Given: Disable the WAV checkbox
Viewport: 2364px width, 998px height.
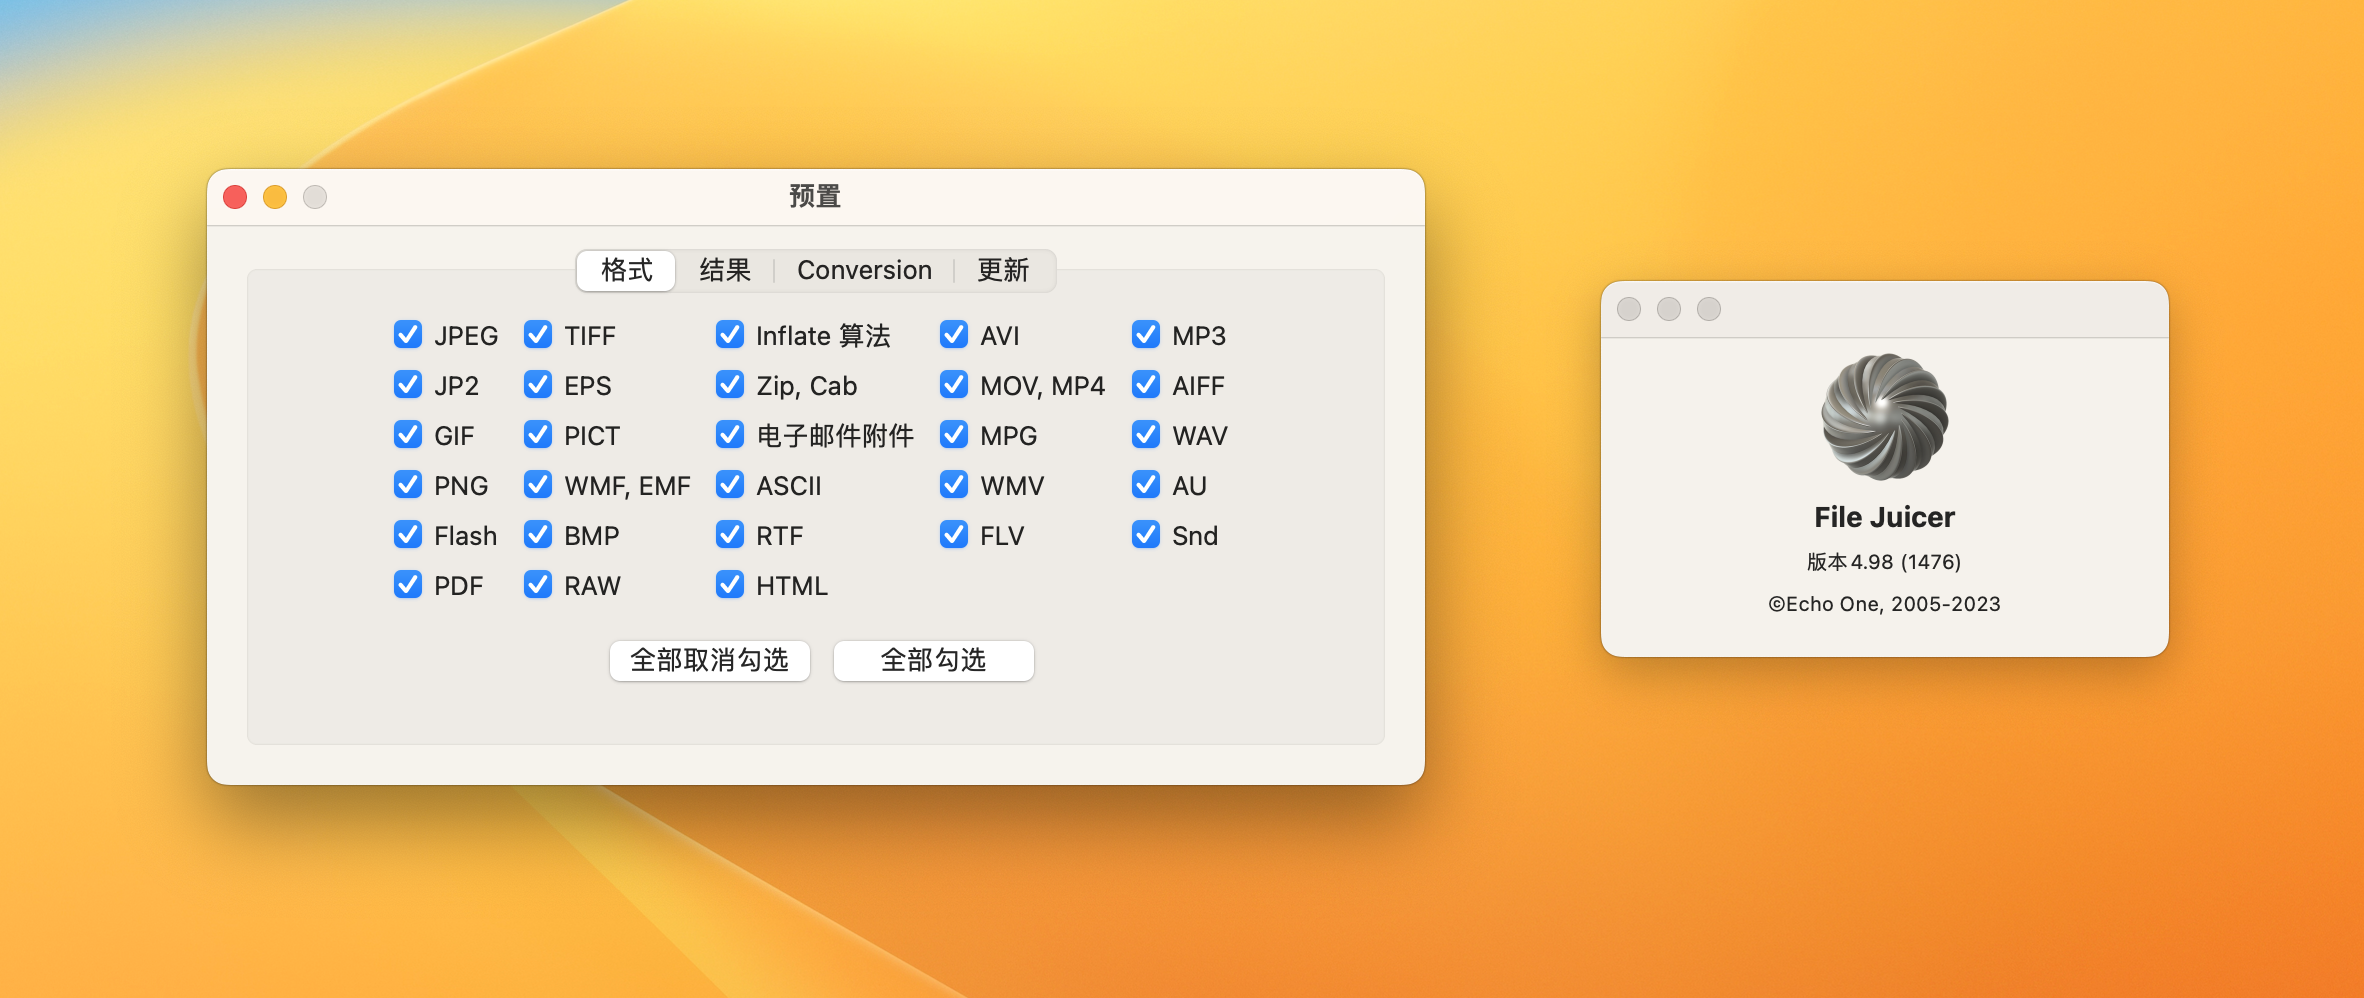Looking at the screenshot, I should pyautogui.click(x=1146, y=435).
